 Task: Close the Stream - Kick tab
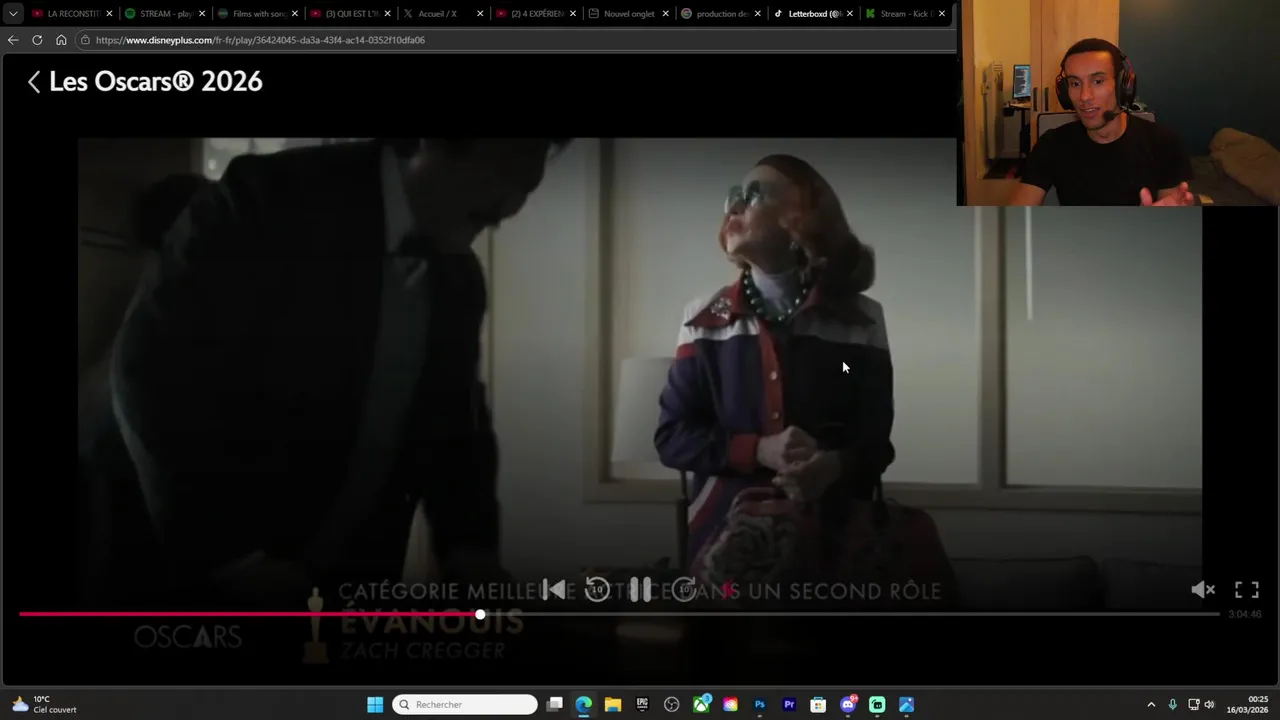[x=941, y=14]
